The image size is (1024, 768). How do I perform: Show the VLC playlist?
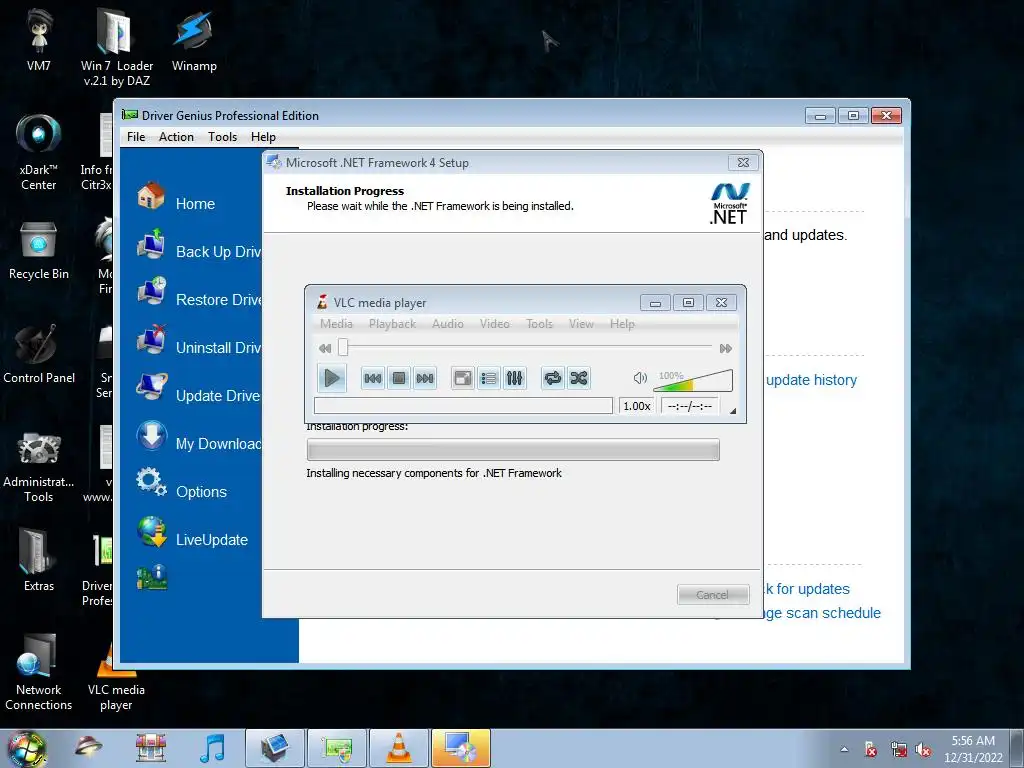[x=488, y=378]
